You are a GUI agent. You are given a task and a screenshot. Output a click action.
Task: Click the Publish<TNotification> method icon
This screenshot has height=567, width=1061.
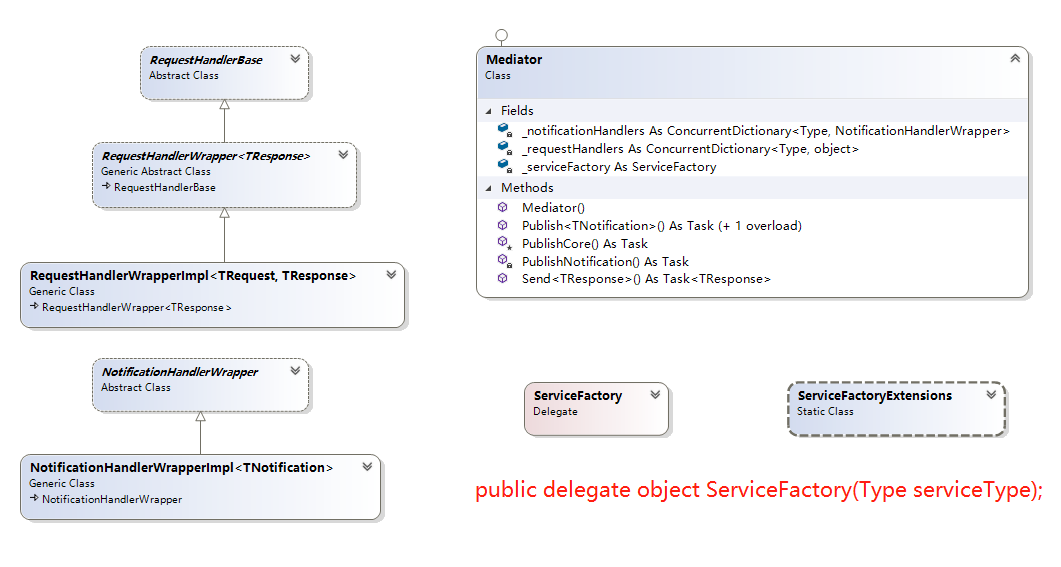point(503,225)
